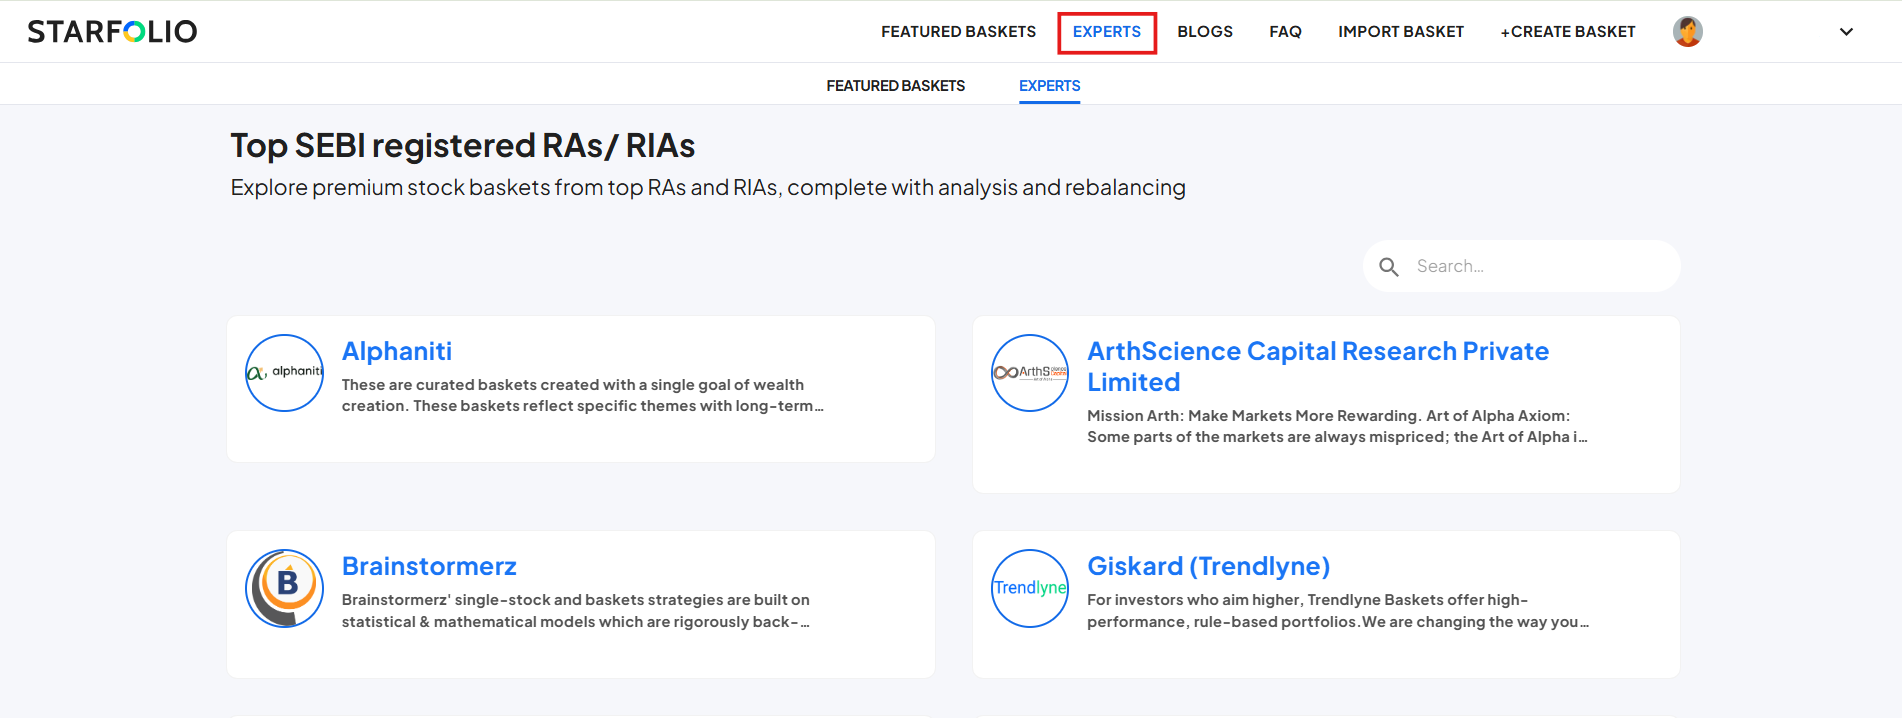Click 'Mission Arth: Make Markets More Rewarding' text
Image resolution: width=1902 pixels, height=718 pixels.
1337,426
